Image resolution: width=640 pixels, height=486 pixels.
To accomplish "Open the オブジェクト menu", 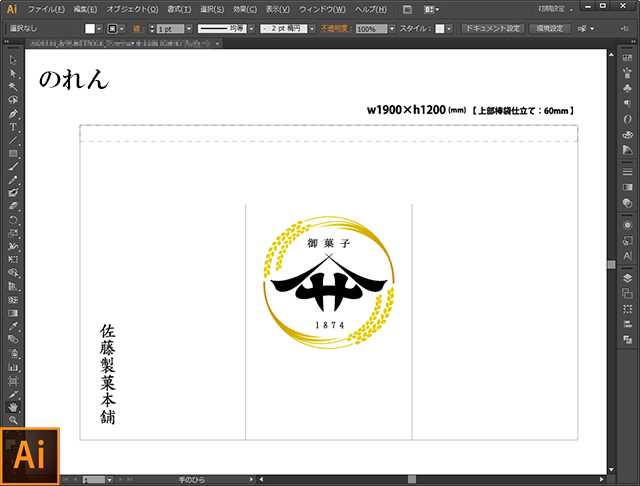I will (x=132, y=9).
